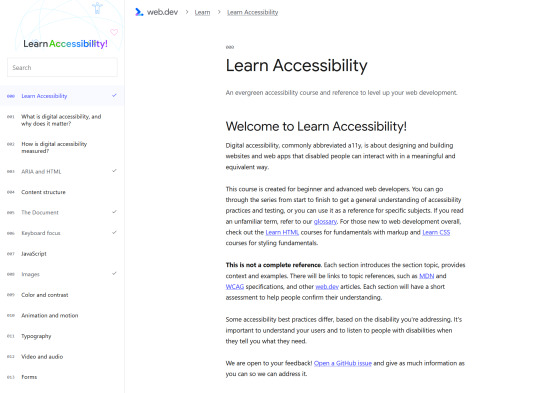This screenshot has height=393, width=540.
Task: Click checkmark beside Keyboard focus
Action: (114, 232)
